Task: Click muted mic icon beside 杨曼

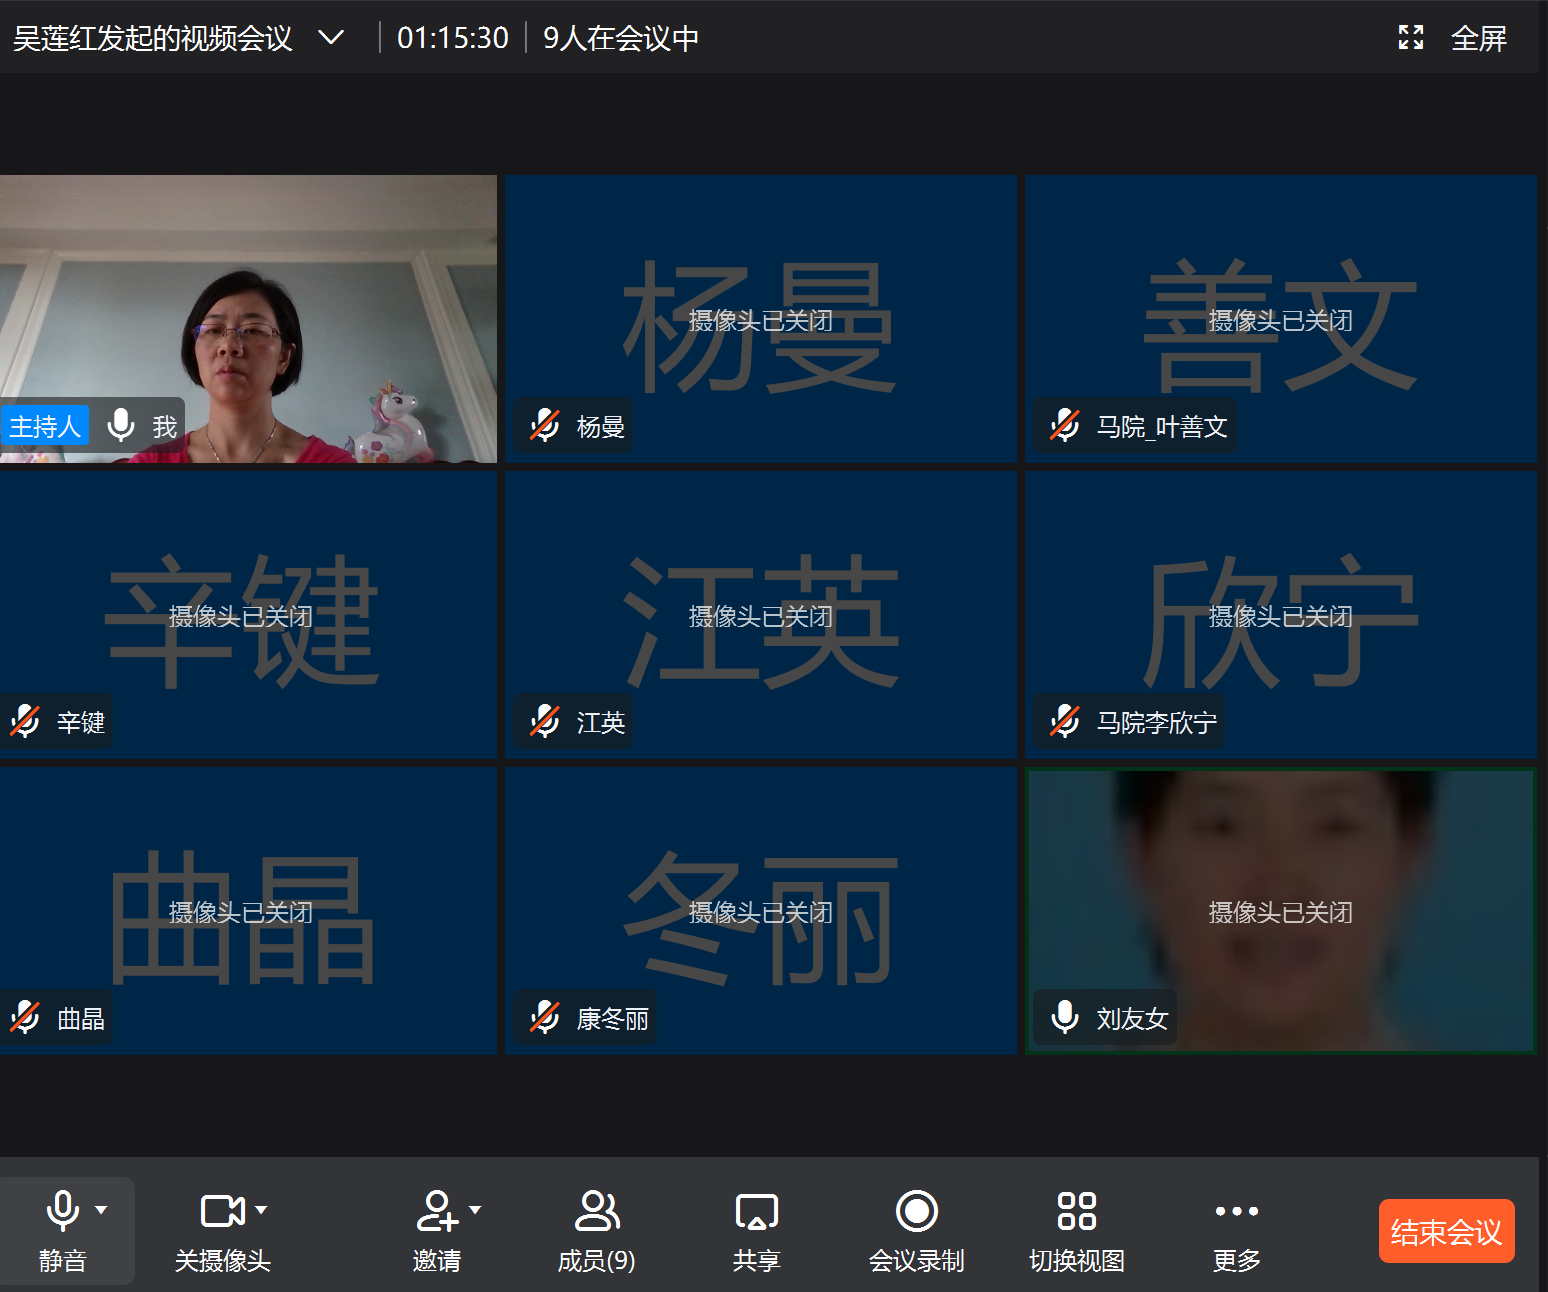Action: tap(545, 426)
